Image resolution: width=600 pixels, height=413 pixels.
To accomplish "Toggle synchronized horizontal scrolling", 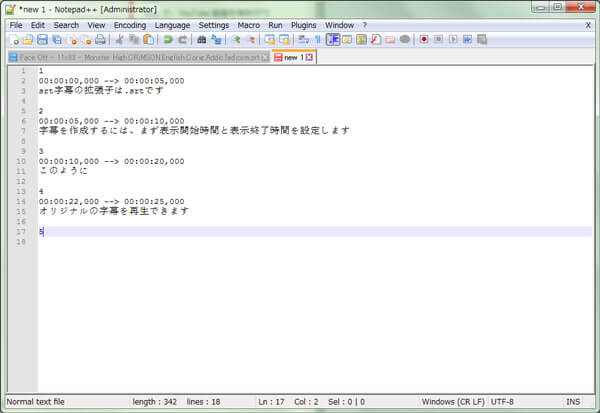I will point(284,39).
